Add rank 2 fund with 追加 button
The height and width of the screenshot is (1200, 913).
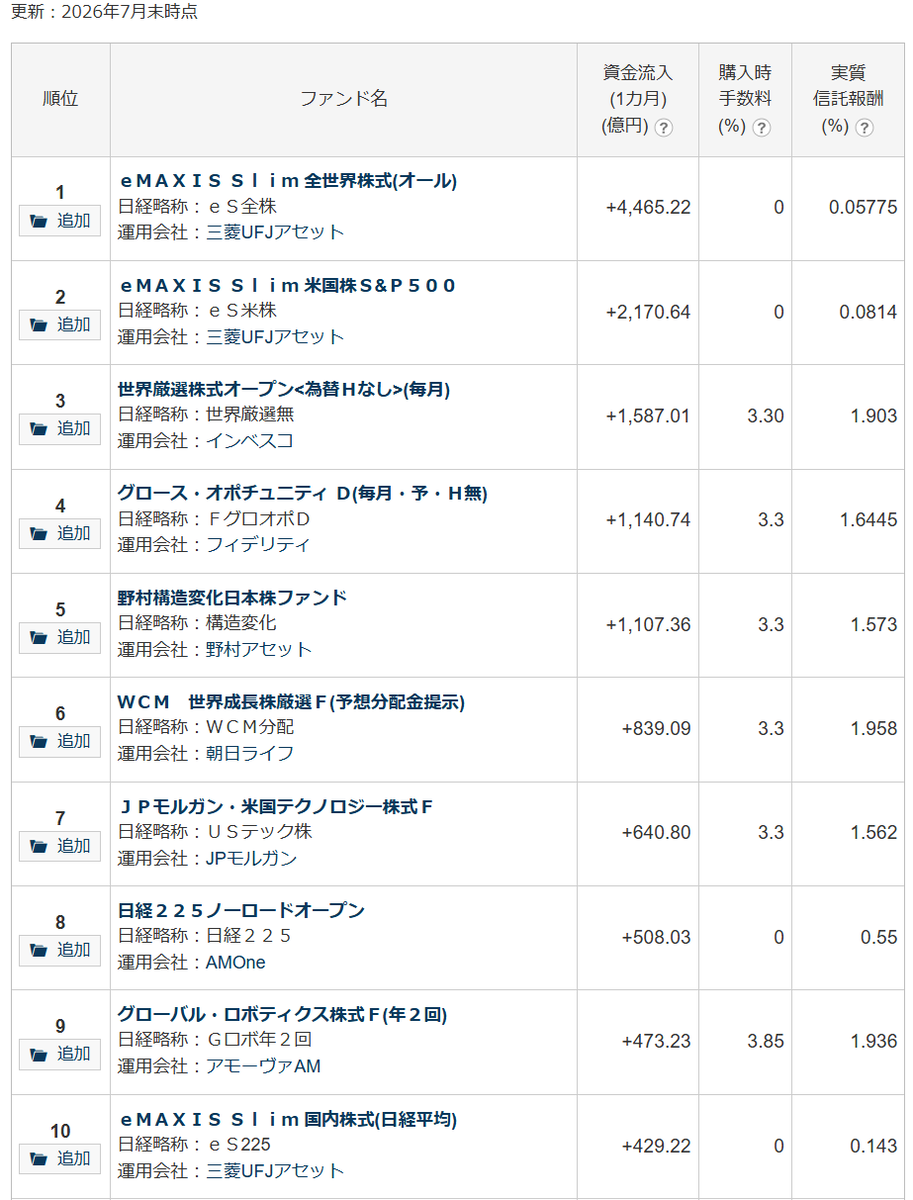click(60, 325)
